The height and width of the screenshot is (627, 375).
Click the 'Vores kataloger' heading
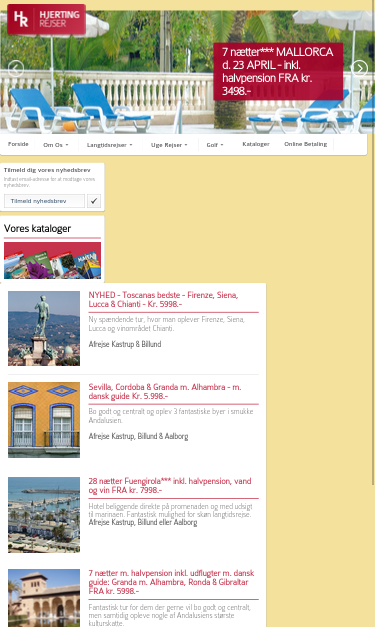tap(37, 228)
